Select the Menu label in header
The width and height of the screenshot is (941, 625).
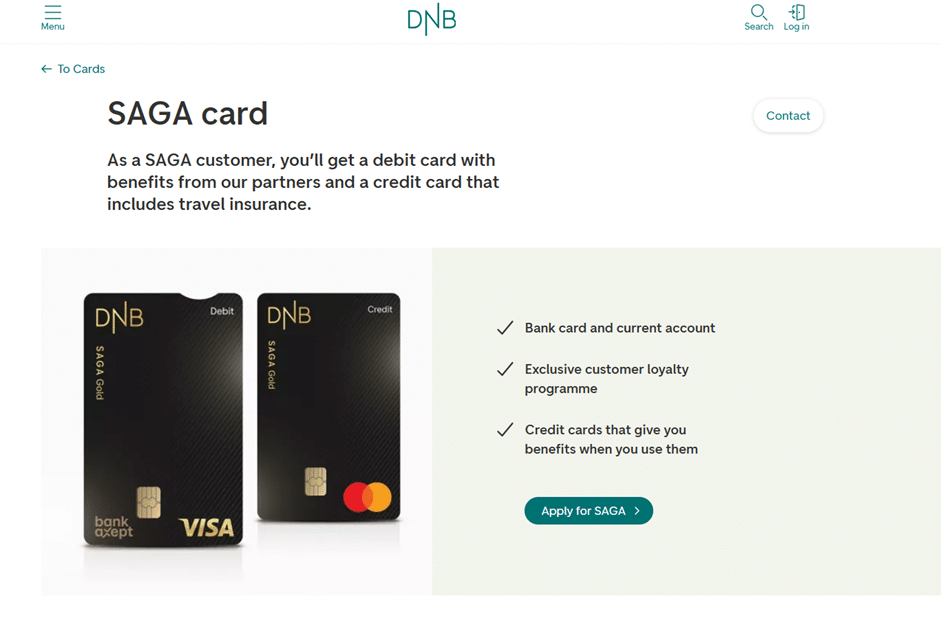pos(53,27)
